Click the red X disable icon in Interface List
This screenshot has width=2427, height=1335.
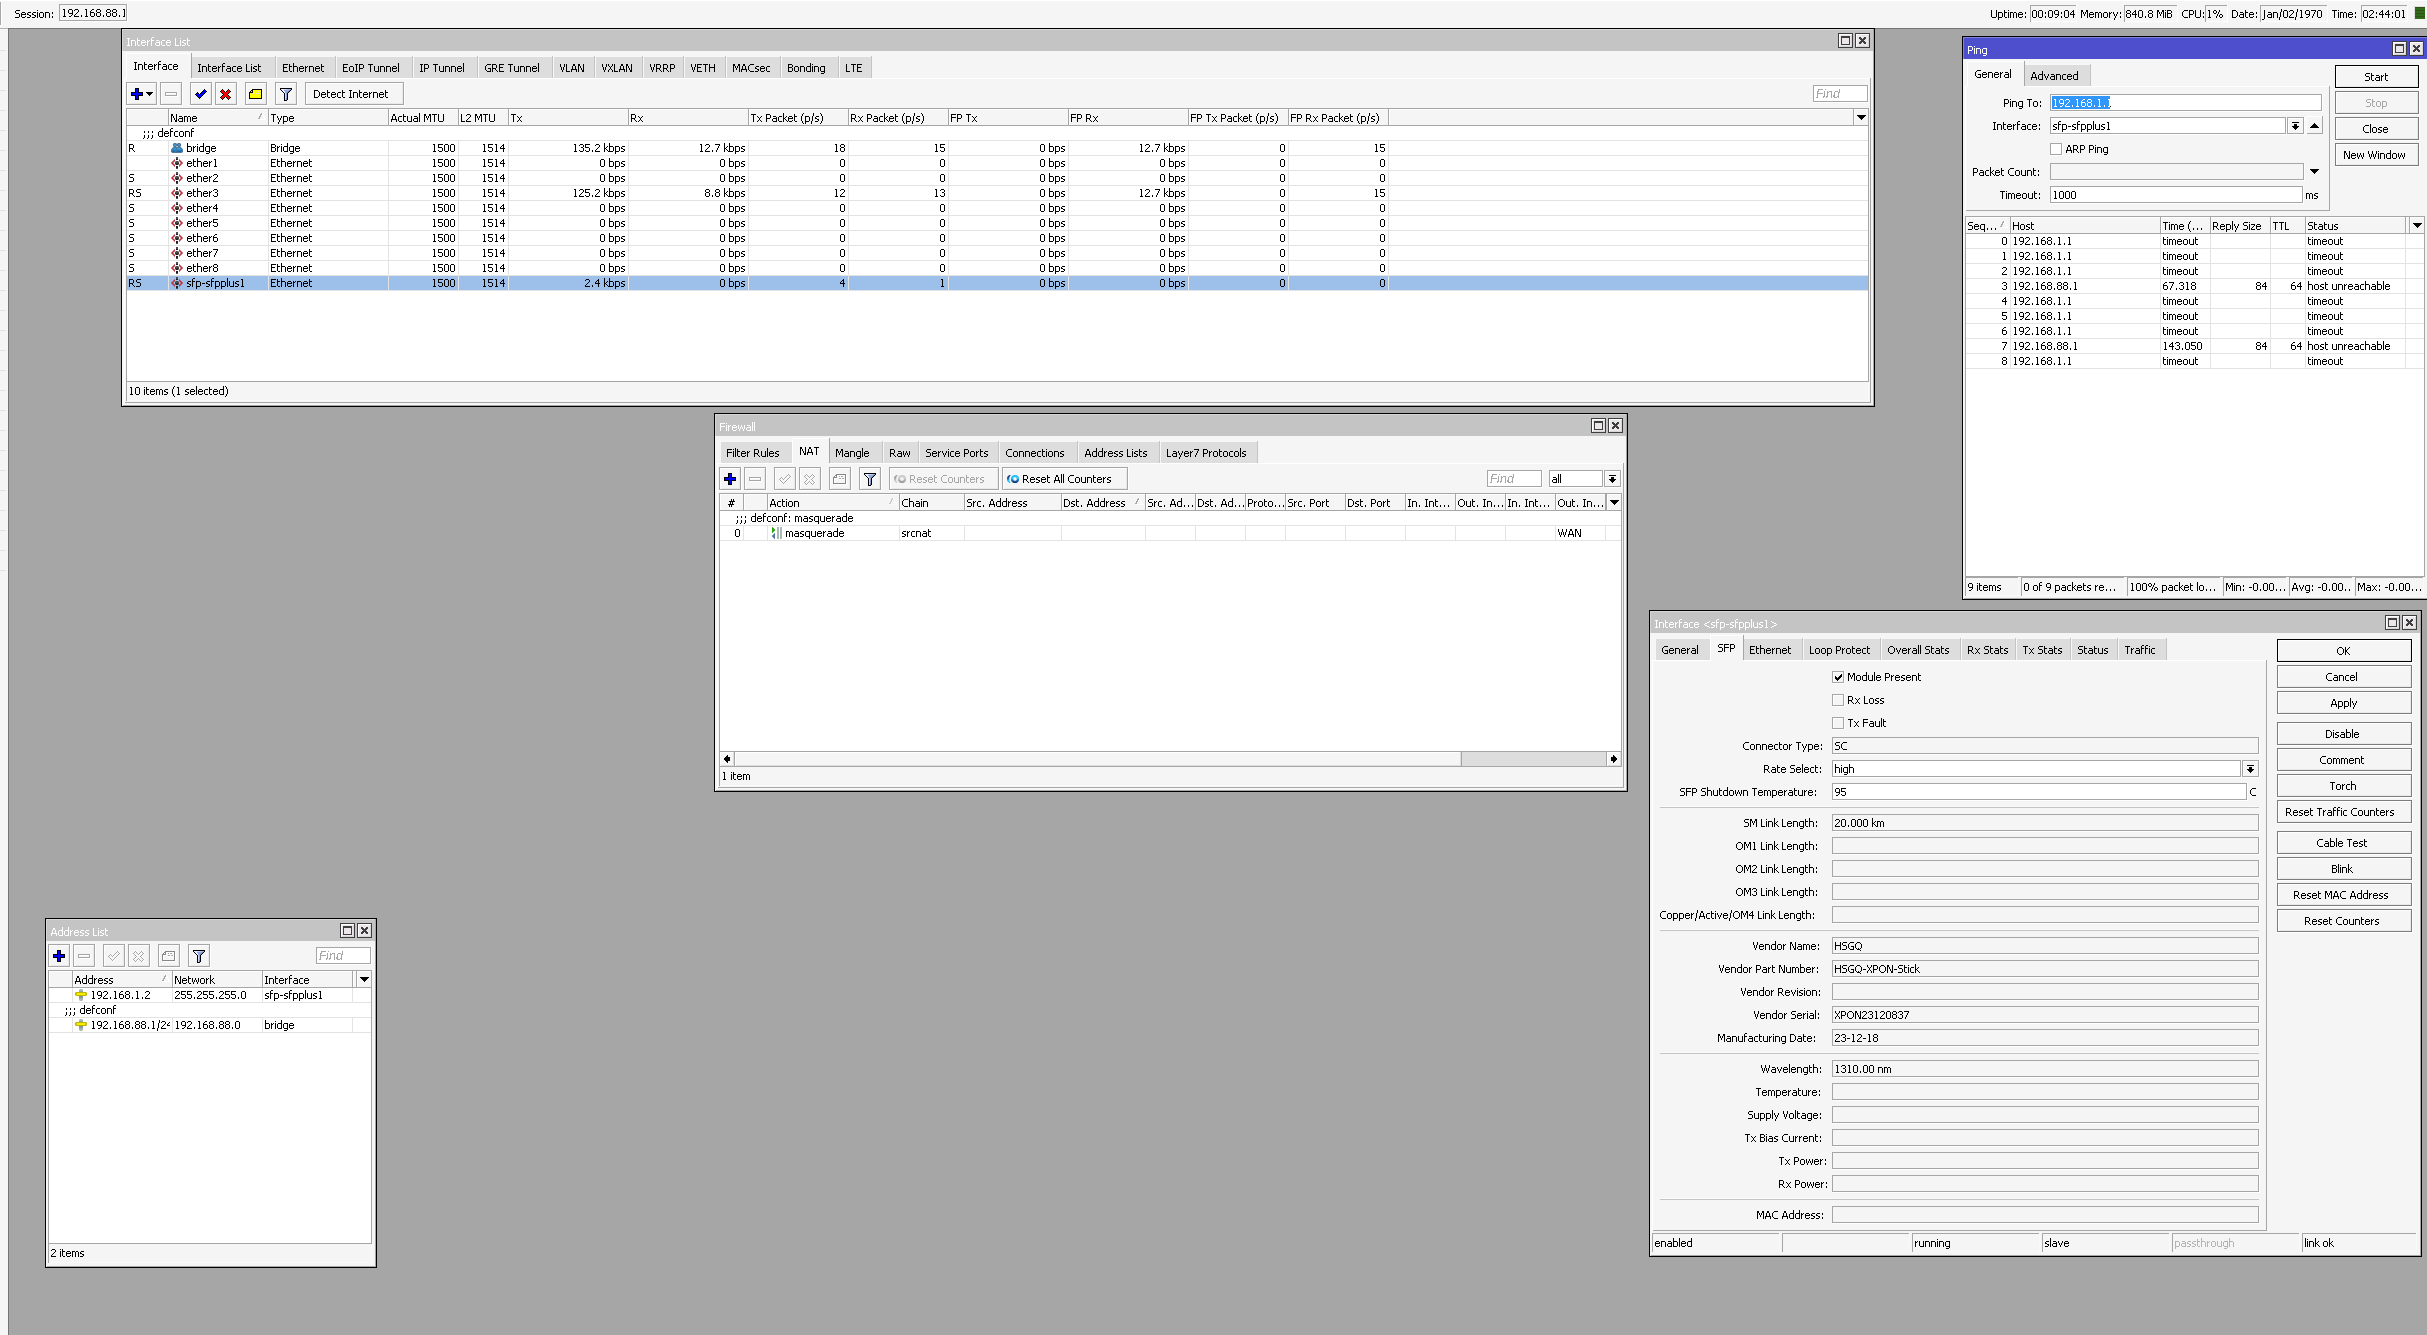226,94
